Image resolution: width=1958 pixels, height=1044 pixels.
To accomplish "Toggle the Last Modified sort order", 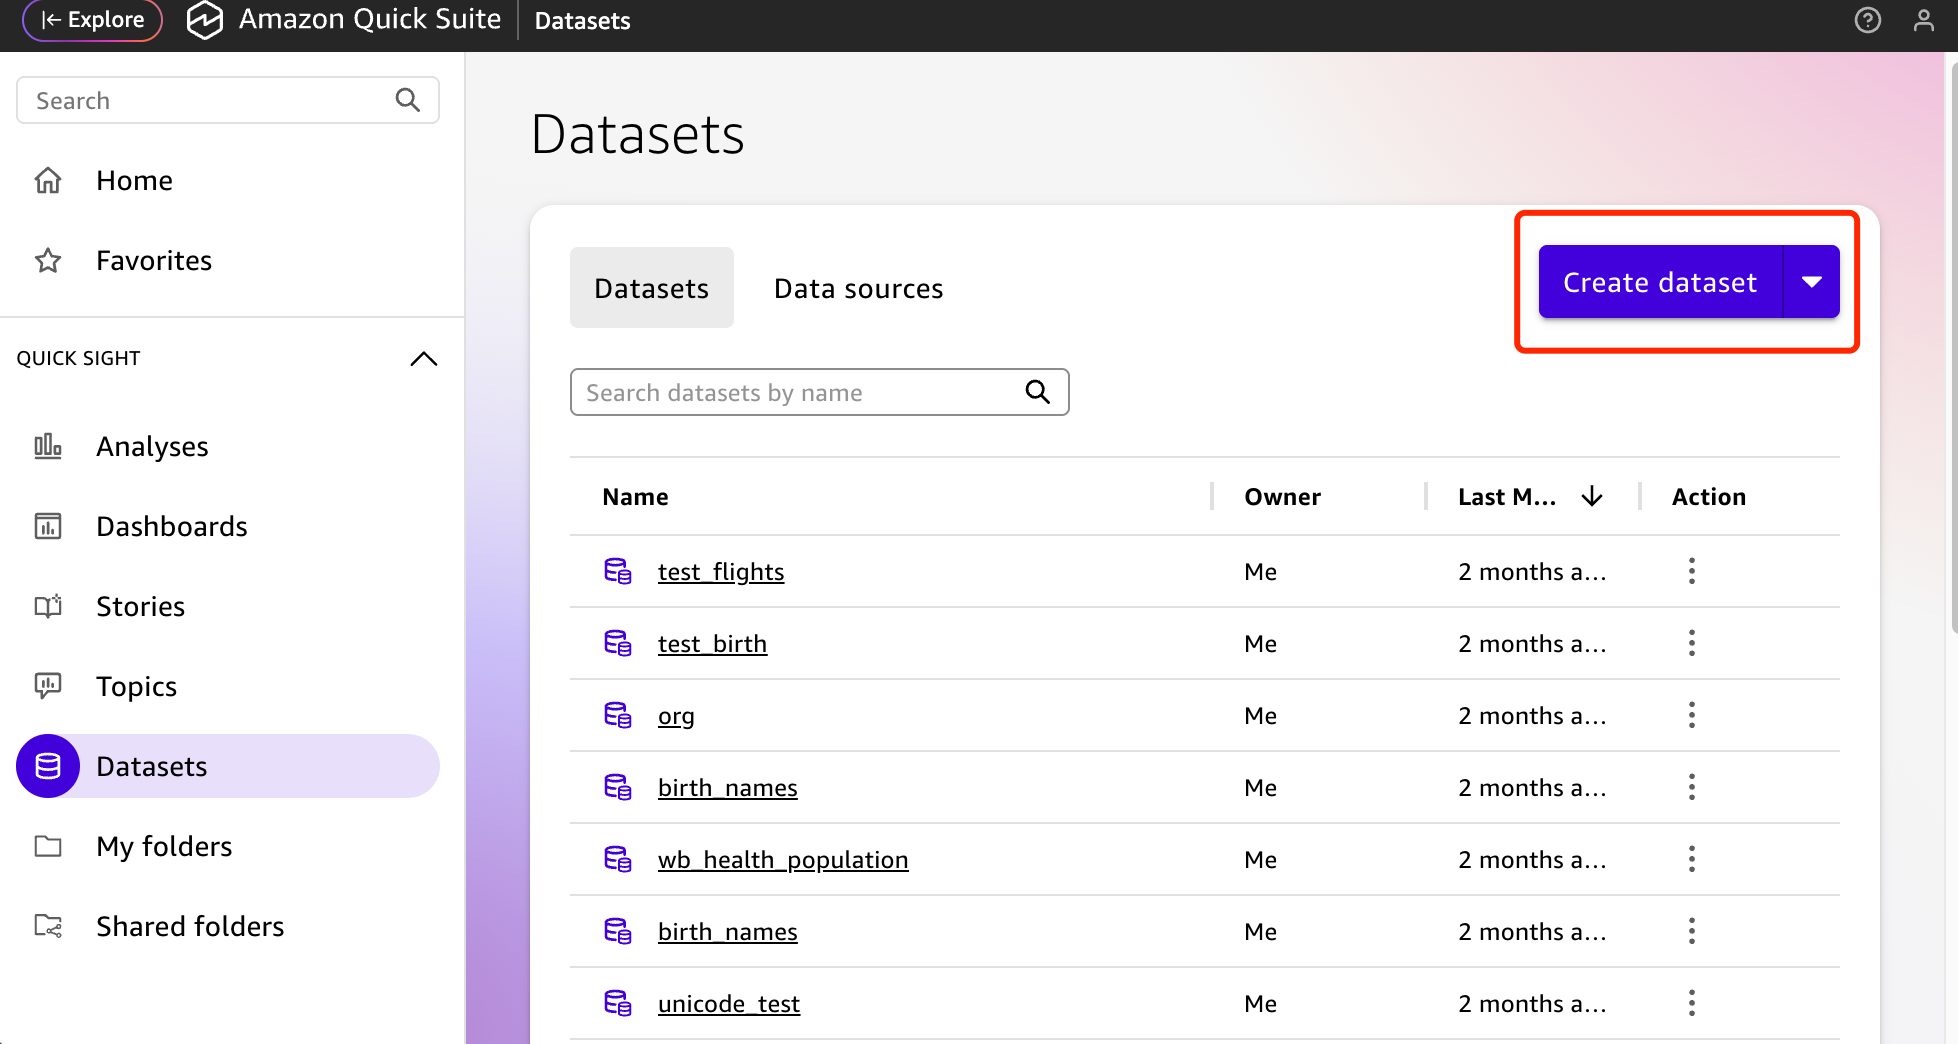I will 1592,496.
